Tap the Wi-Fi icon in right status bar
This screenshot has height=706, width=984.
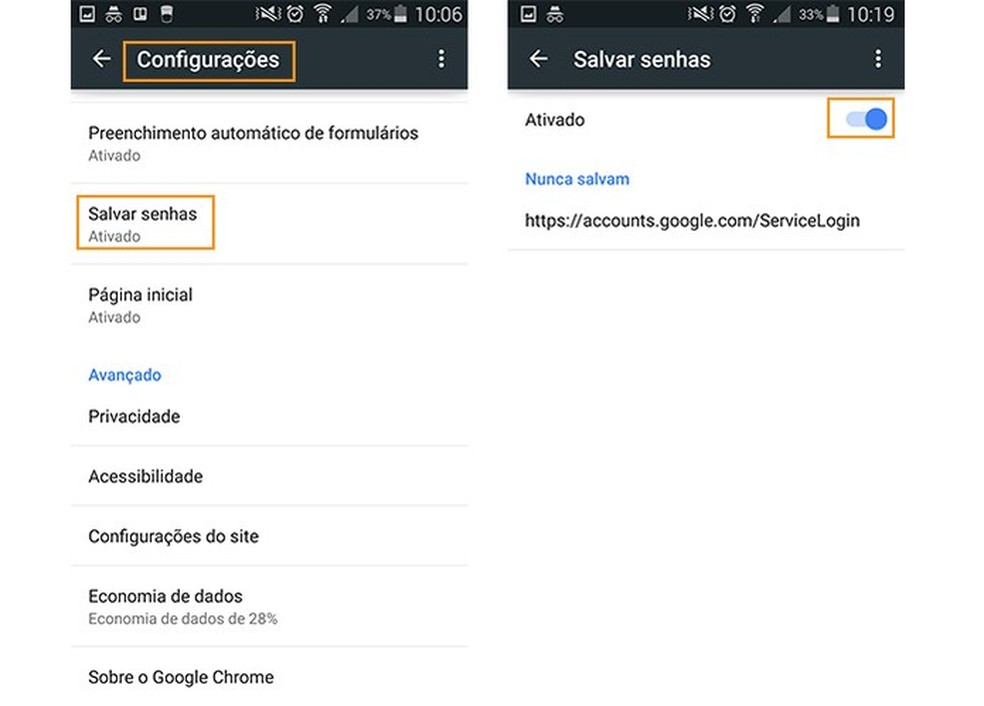click(x=755, y=14)
